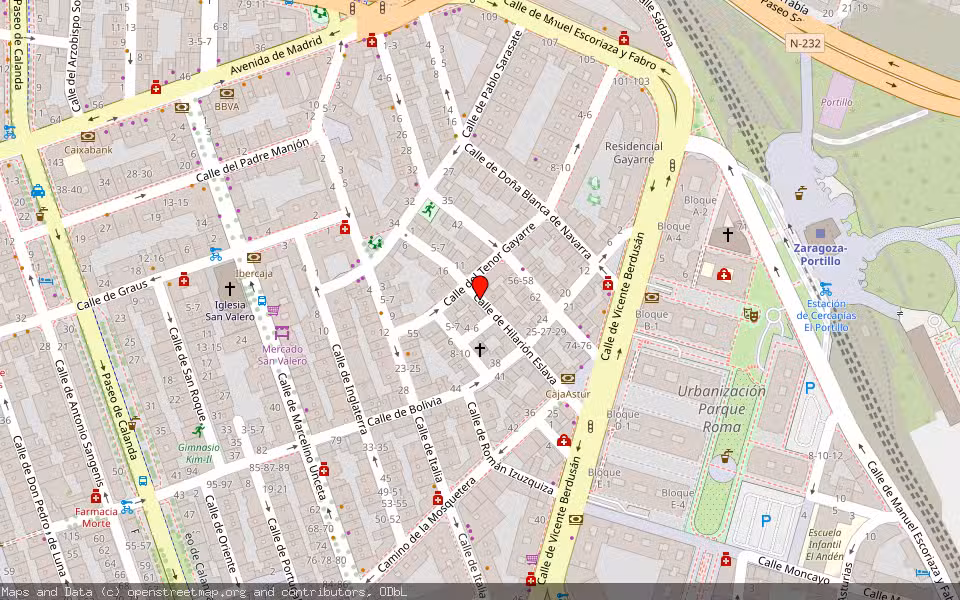Click the Calle de Doña Blanca de Navarra label
Screen dimensions: 960x600
pyautogui.click(x=528, y=201)
